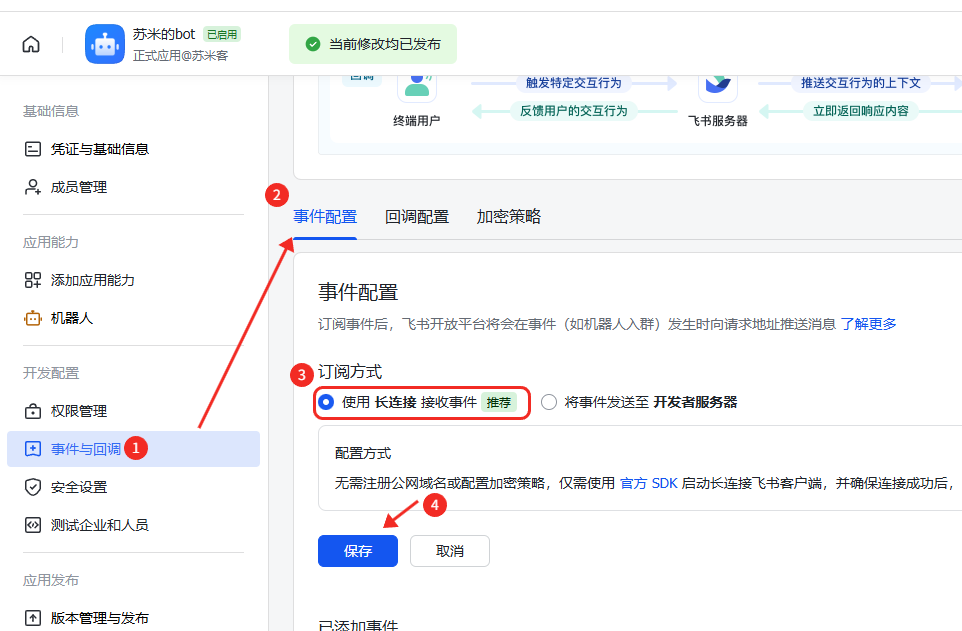Click the 成员管理 person icon
Screen dimensions: 962x631
[x=33, y=187]
